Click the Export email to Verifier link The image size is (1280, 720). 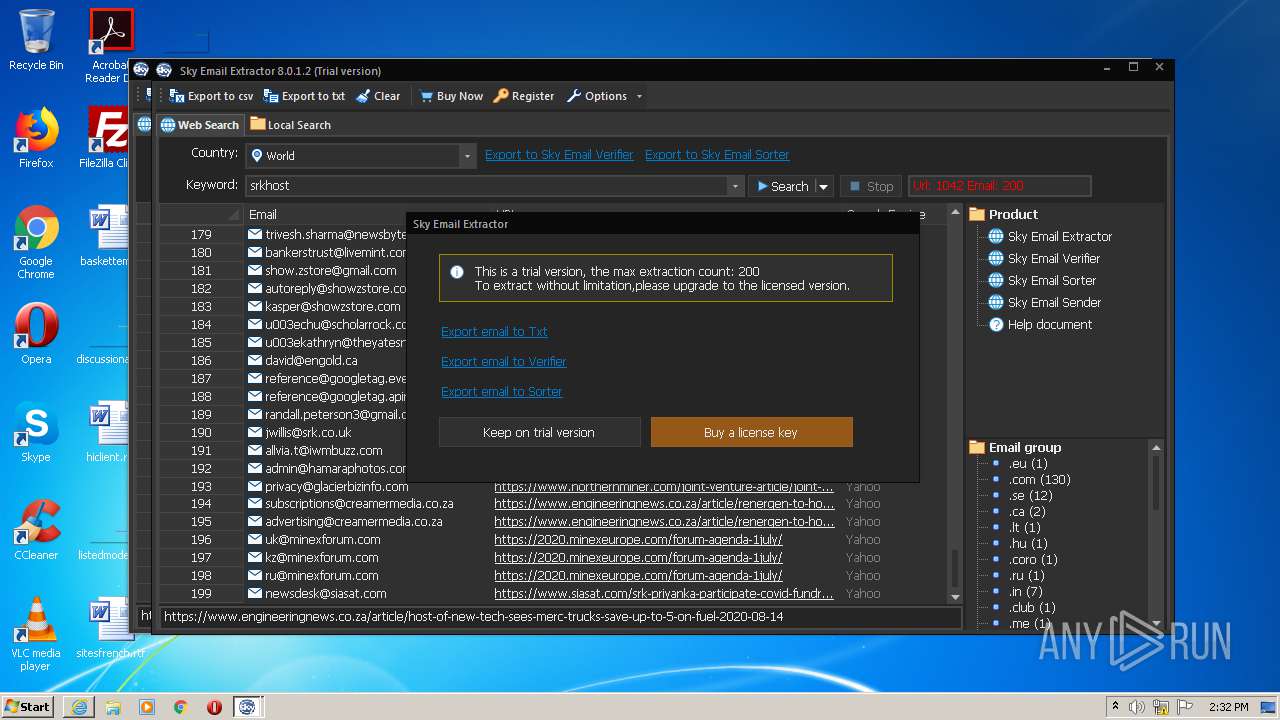504,362
